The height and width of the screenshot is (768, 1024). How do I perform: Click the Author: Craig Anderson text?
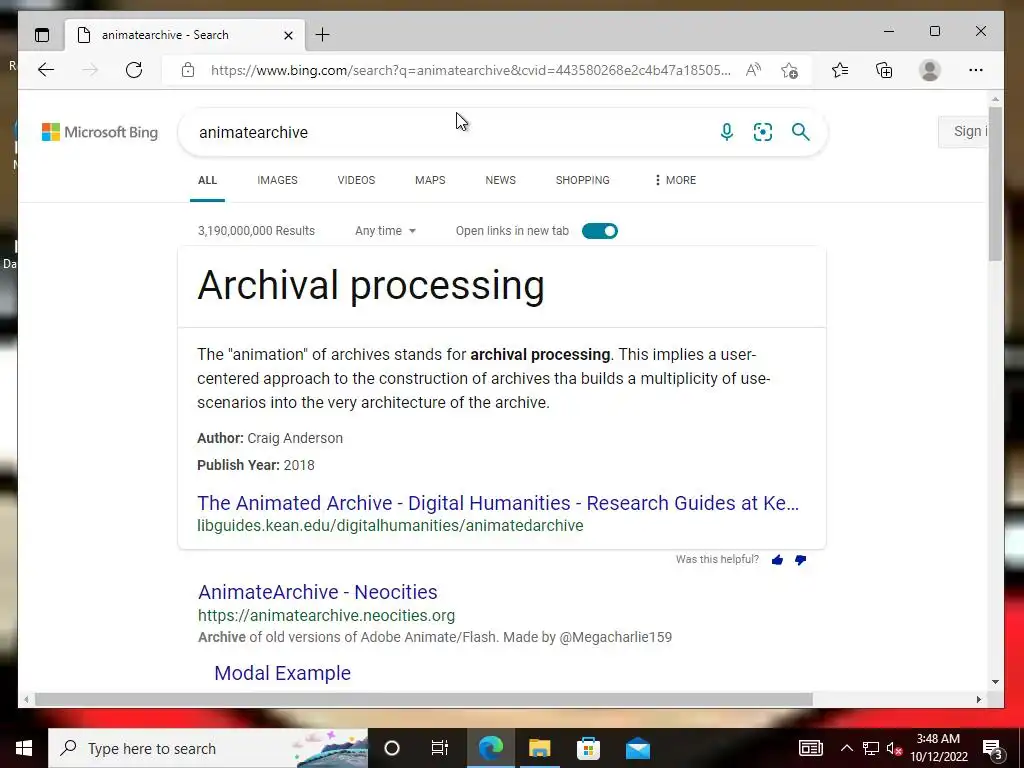[x=270, y=438]
